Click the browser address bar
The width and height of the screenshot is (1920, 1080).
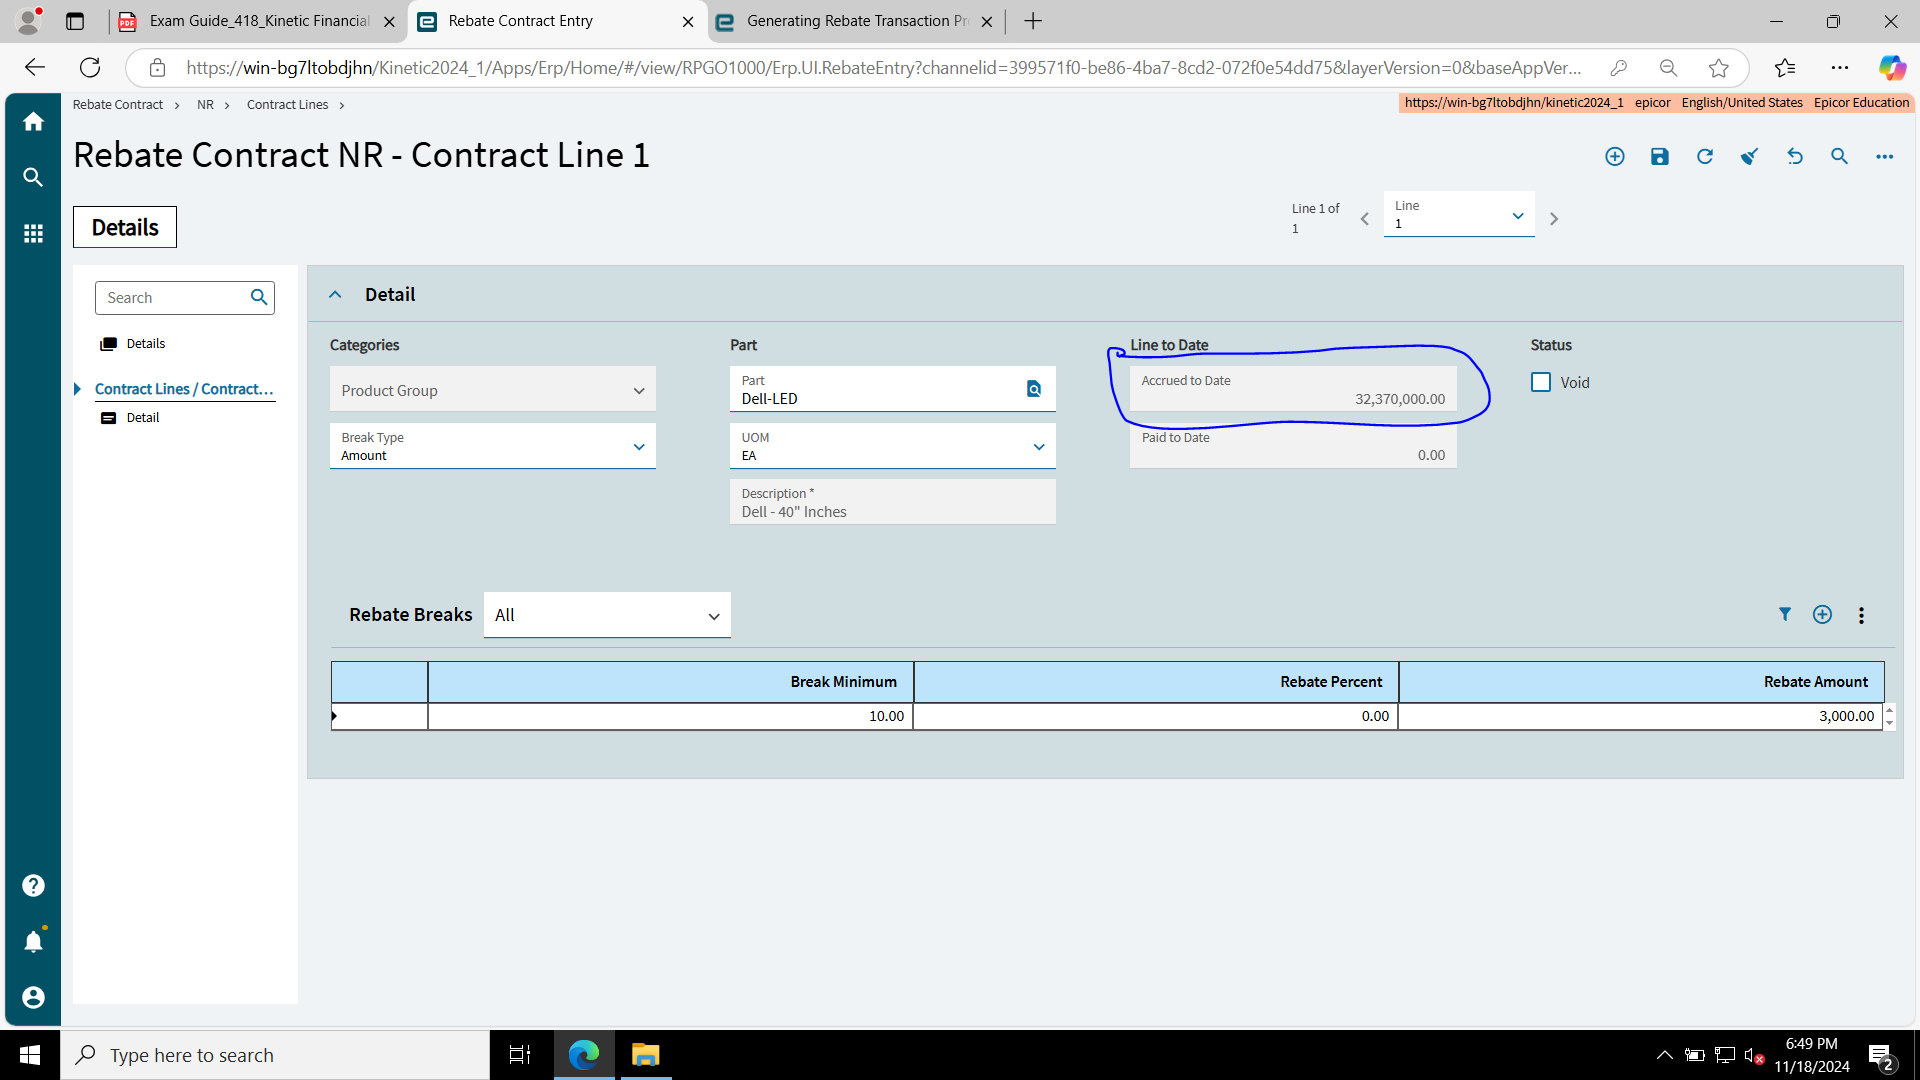tap(882, 67)
